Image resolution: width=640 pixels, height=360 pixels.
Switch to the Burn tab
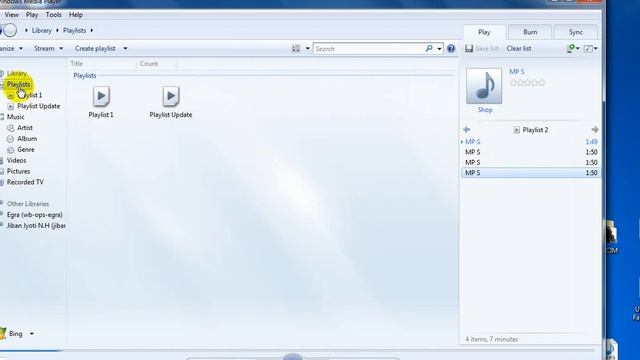coord(530,32)
